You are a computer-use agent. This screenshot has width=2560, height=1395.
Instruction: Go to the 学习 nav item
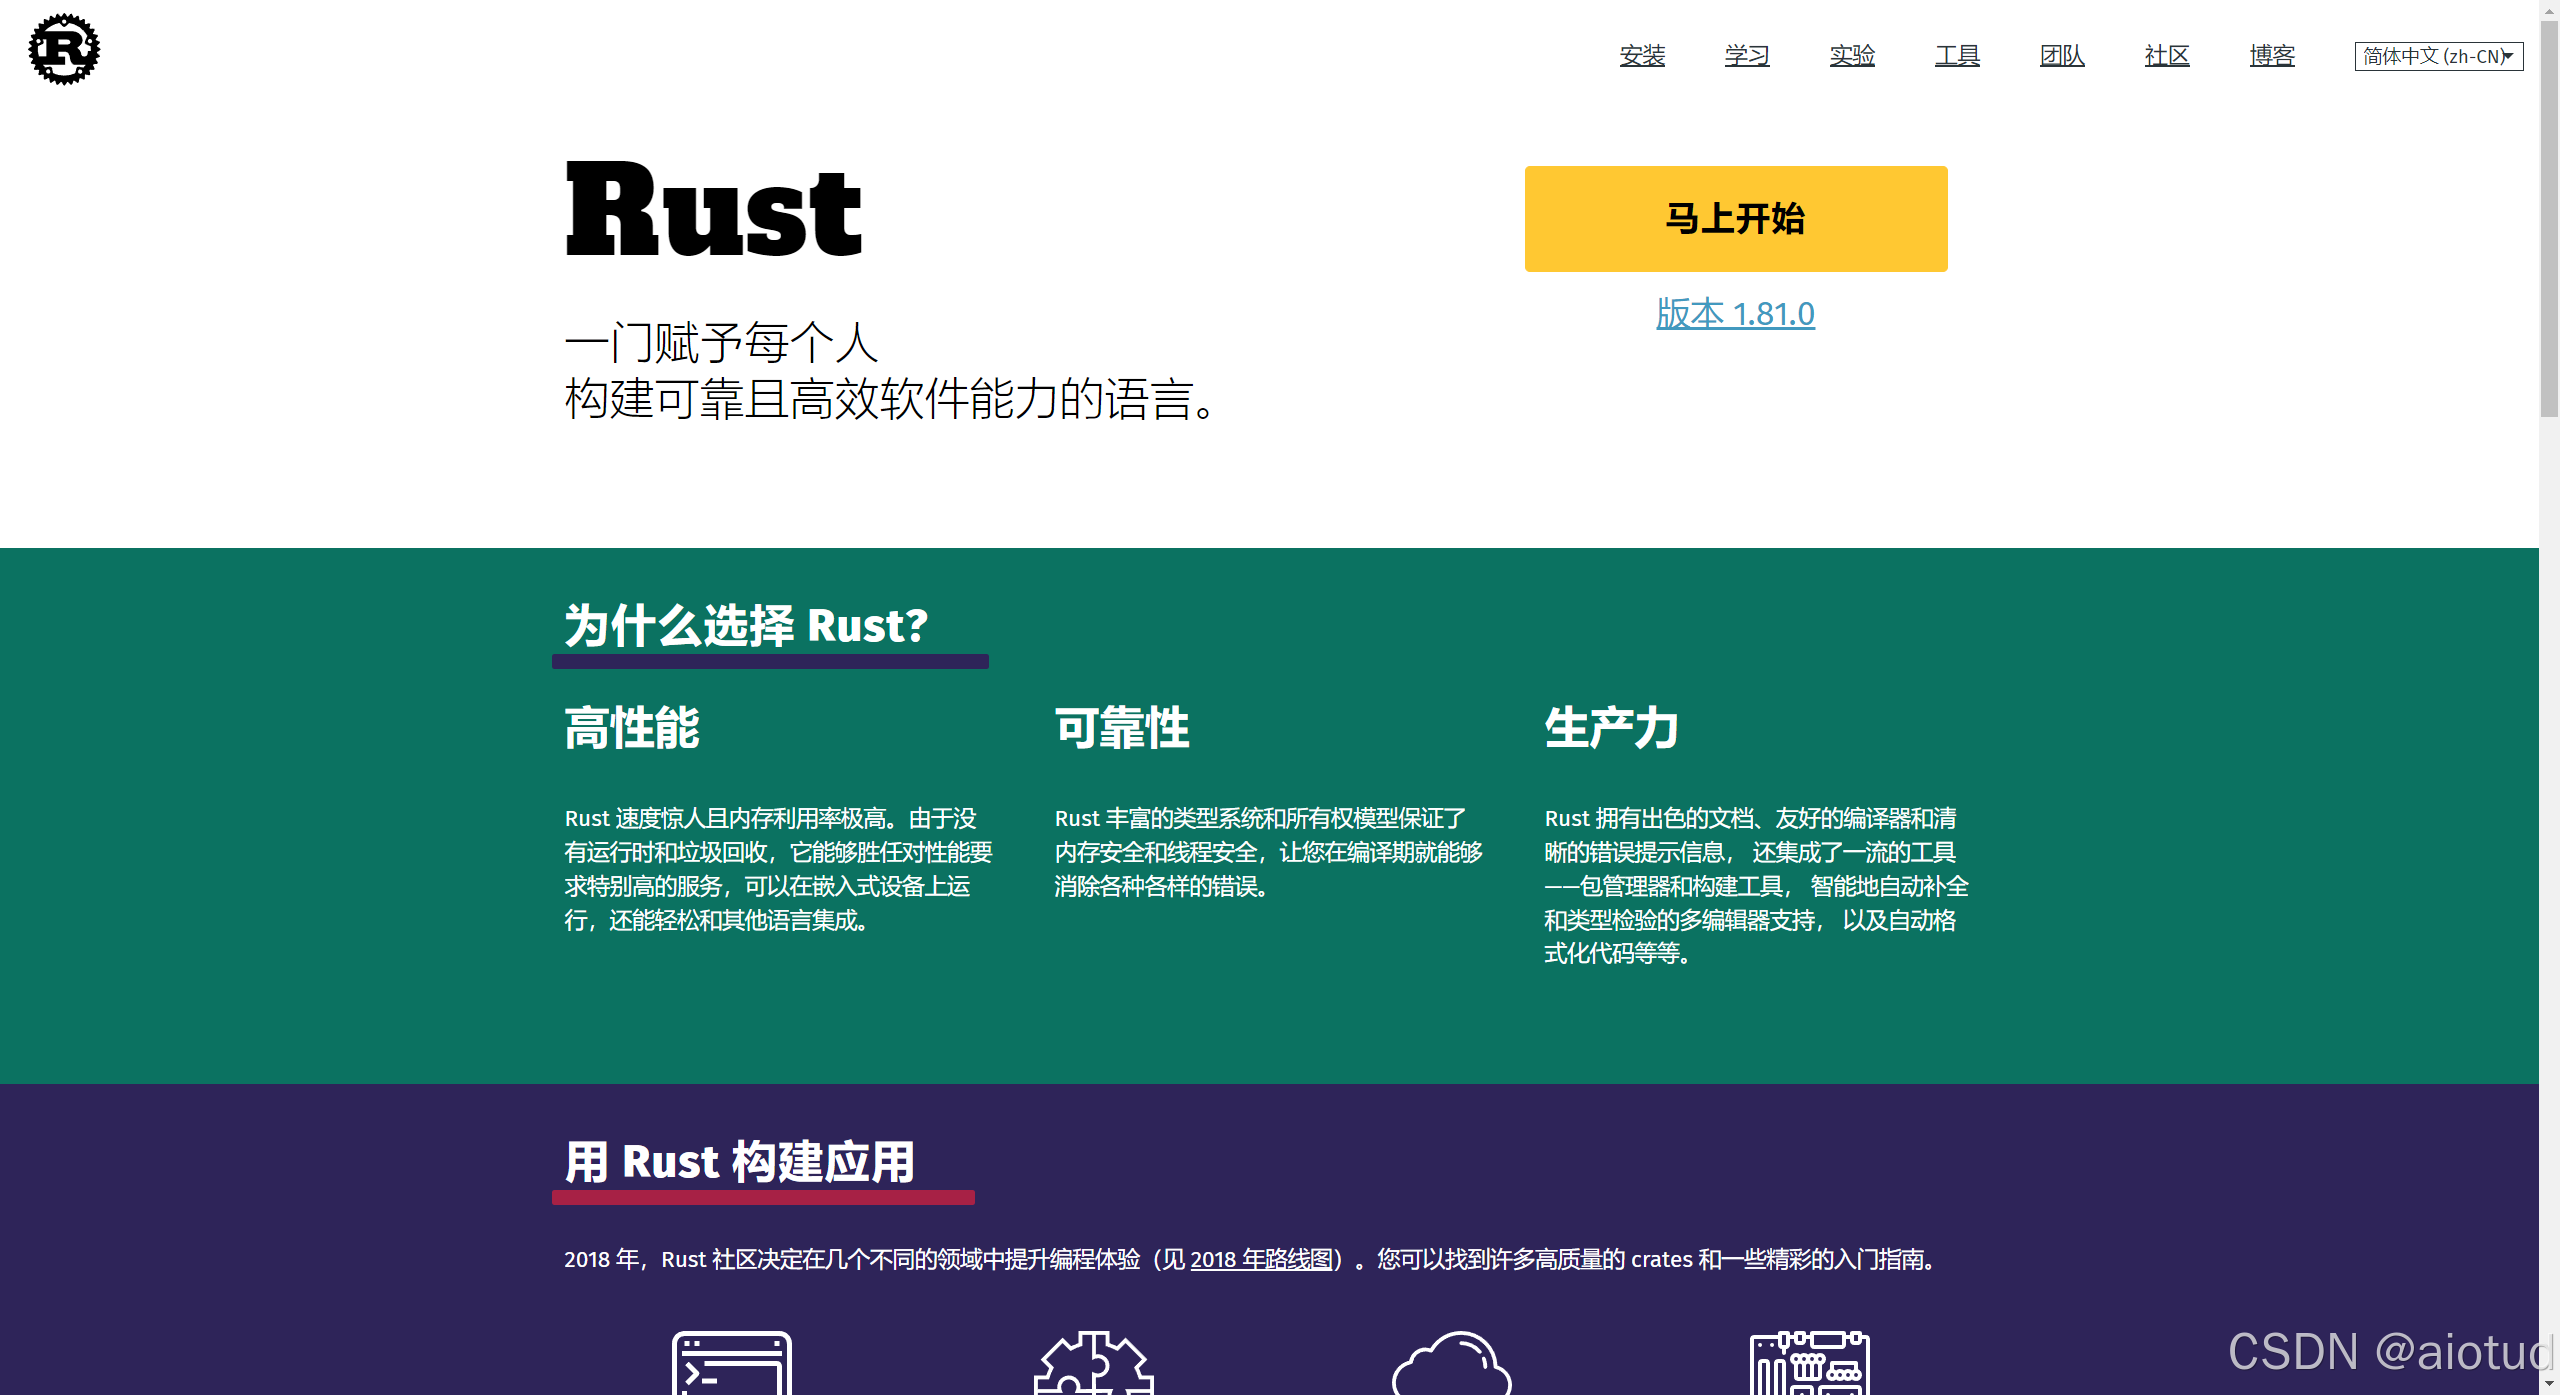coord(1747,56)
